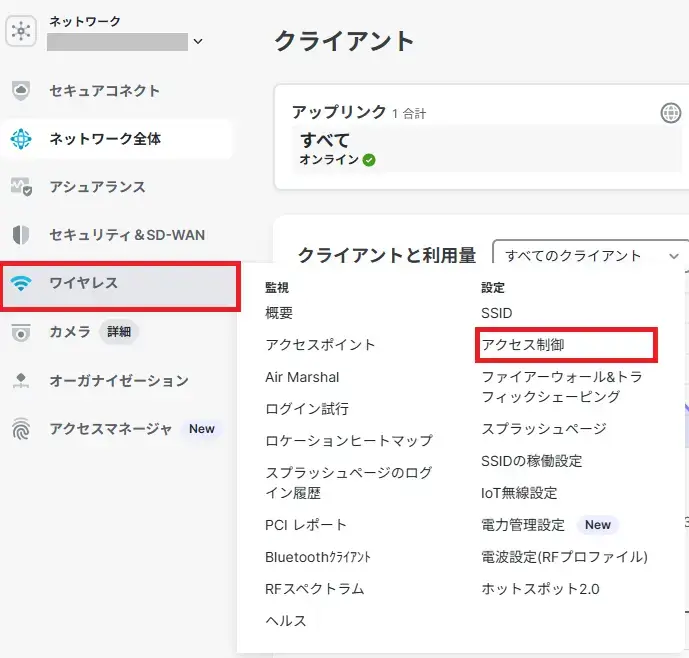Click the アクセスマネージャ fingerprint icon
Image resolution: width=689 pixels, height=658 pixels.
pyautogui.click(x=20, y=429)
